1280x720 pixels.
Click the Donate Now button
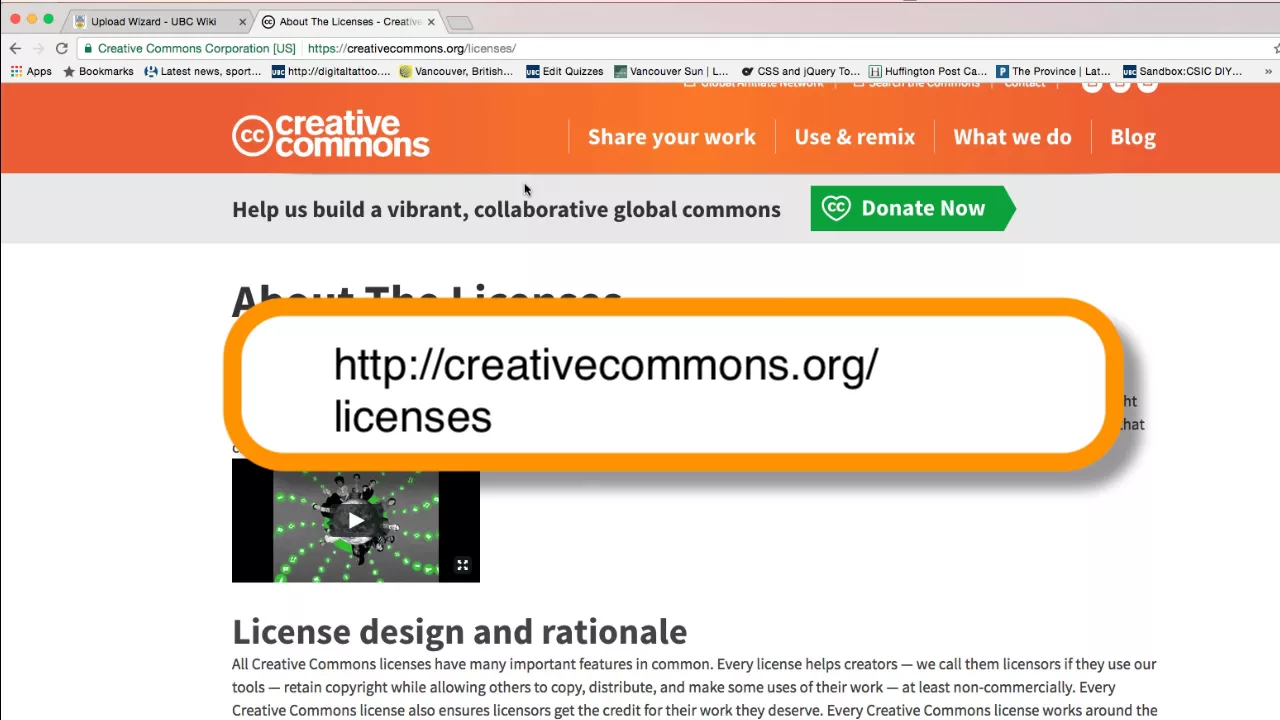(x=913, y=208)
